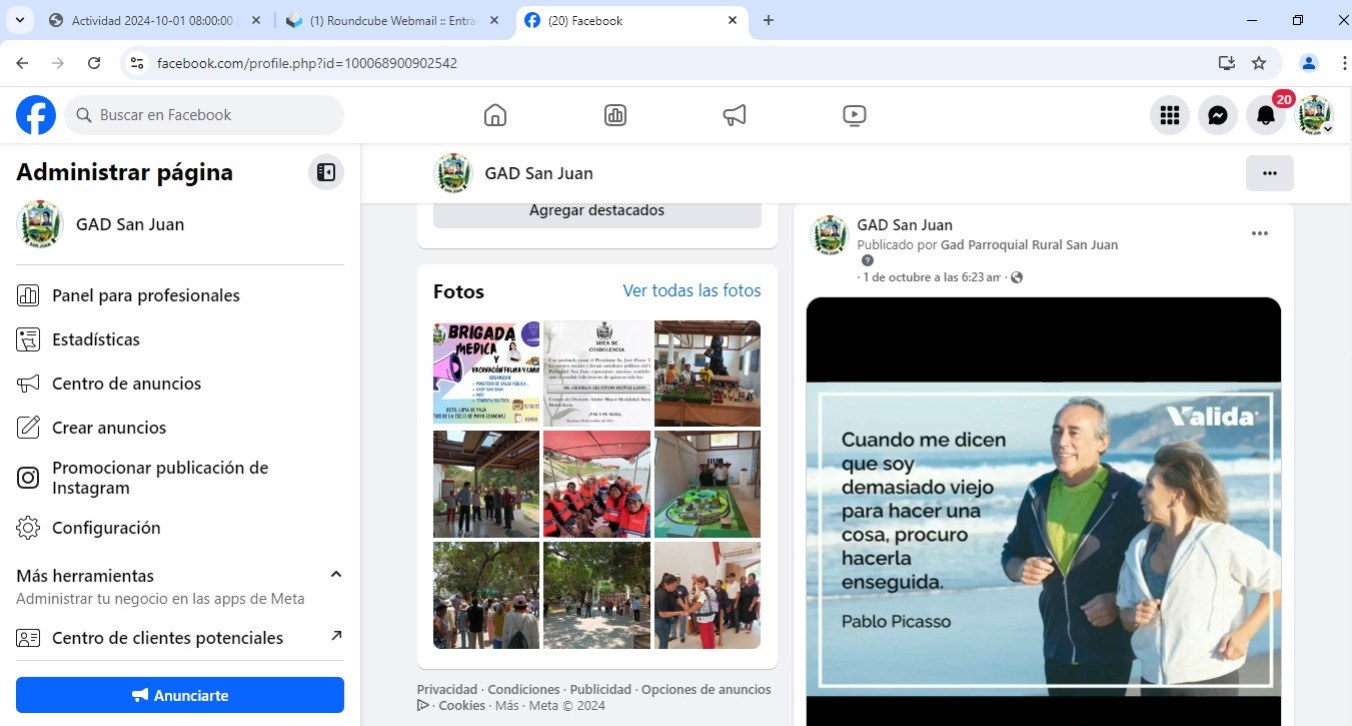Open the apps grid menu icon
Screen dimensions: 1352x726
tap(1169, 116)
